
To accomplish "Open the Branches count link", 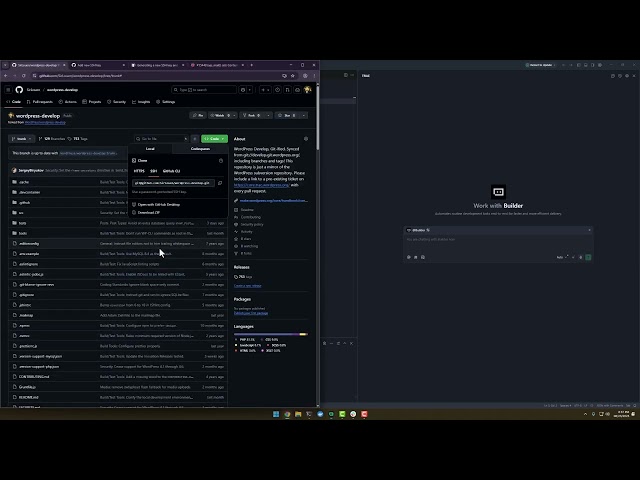I will 52,139.
